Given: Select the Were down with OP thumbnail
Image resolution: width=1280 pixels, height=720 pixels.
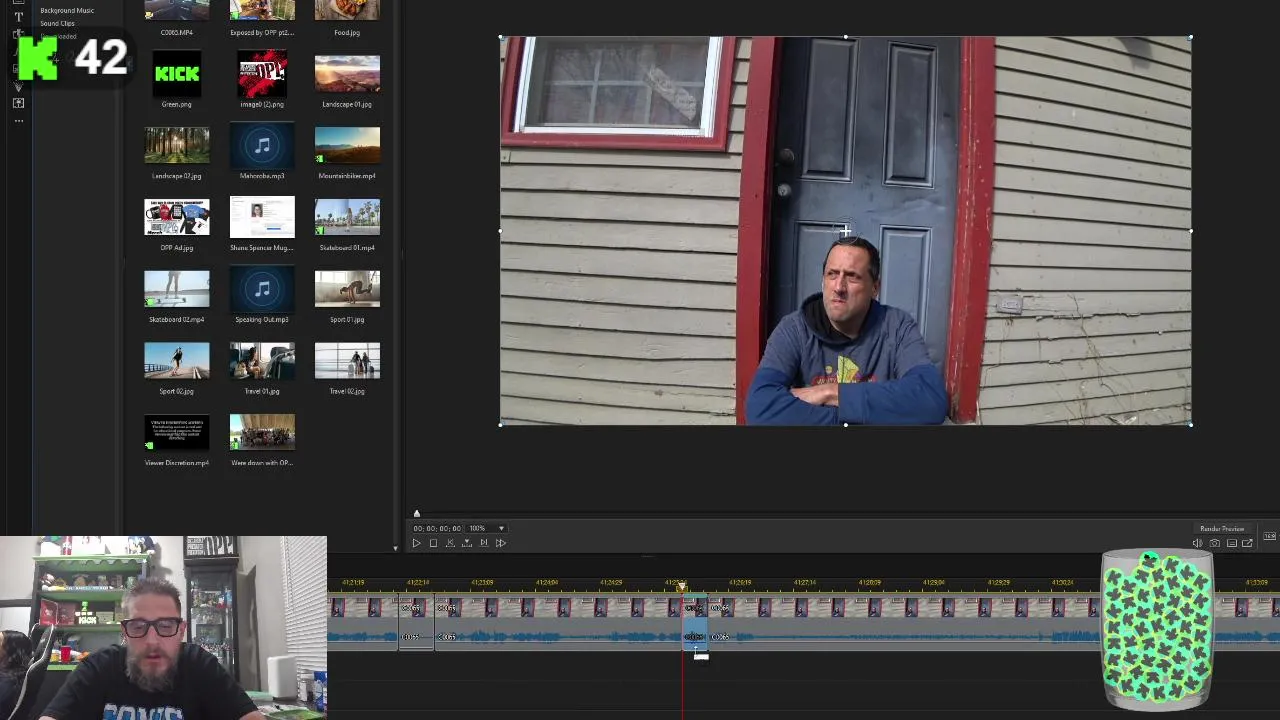Looking at the screenshot, I should [262, 433].
